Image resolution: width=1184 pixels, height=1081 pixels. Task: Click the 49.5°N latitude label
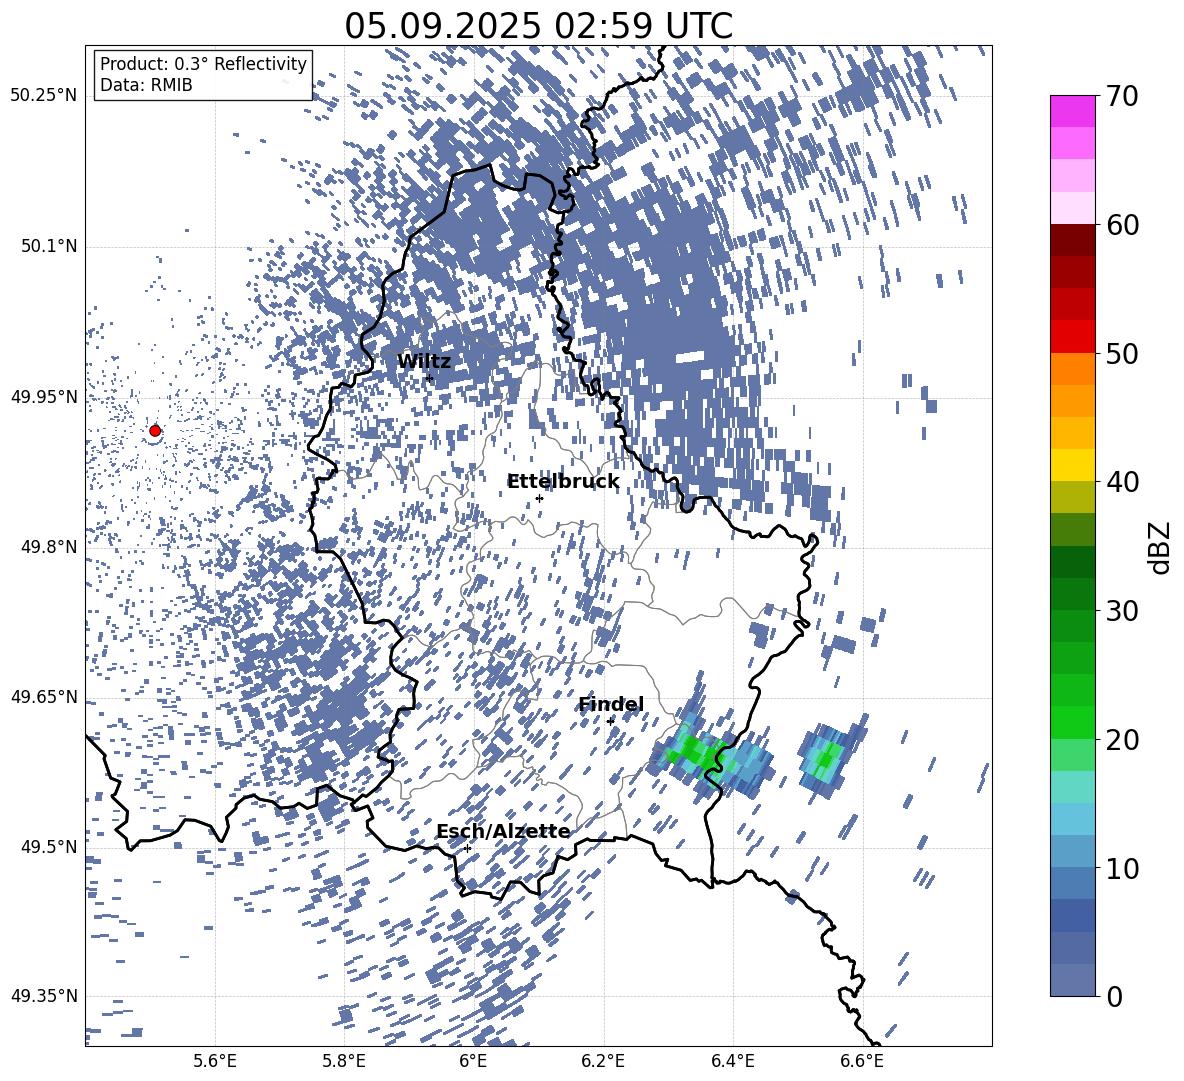coord(49,847)
